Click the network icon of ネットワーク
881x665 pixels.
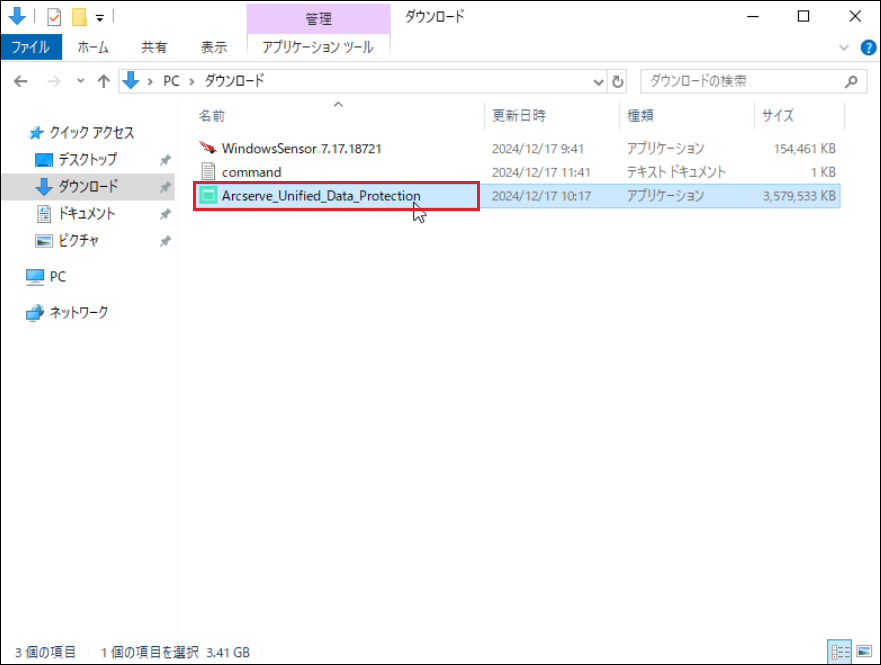tap(35, 312)
